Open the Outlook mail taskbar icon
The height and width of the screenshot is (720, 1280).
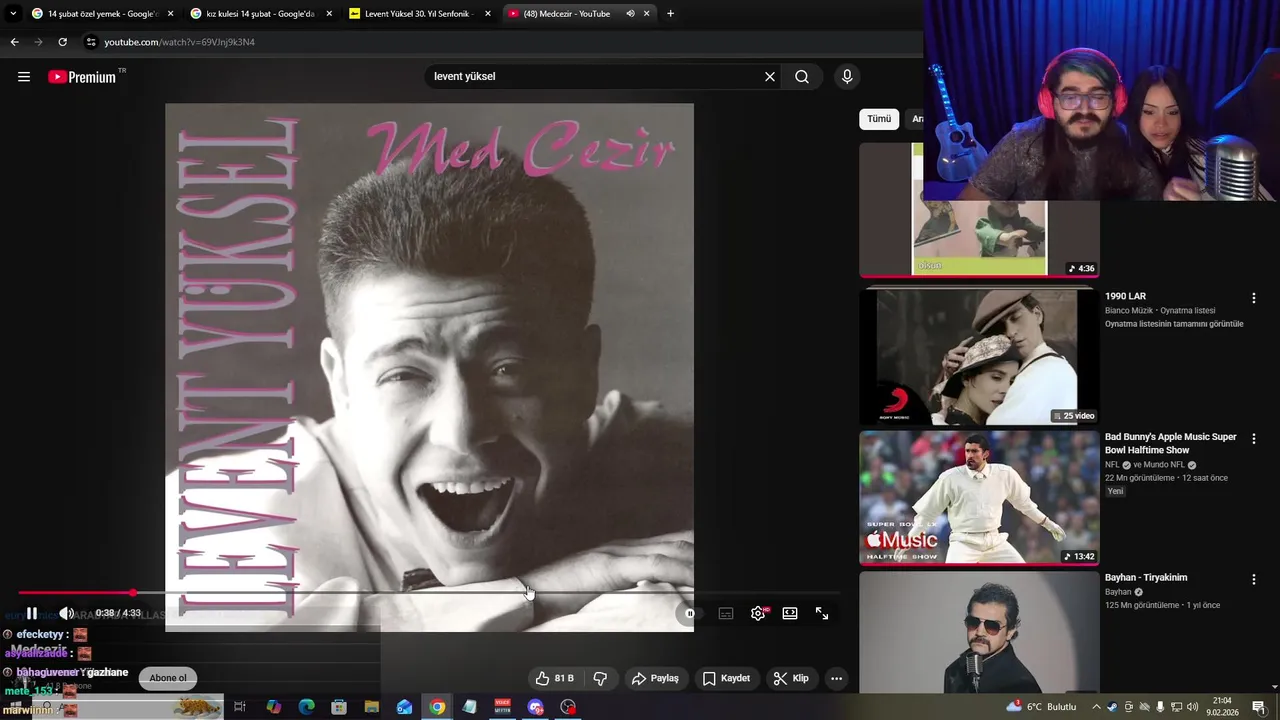tap(404, 707)
